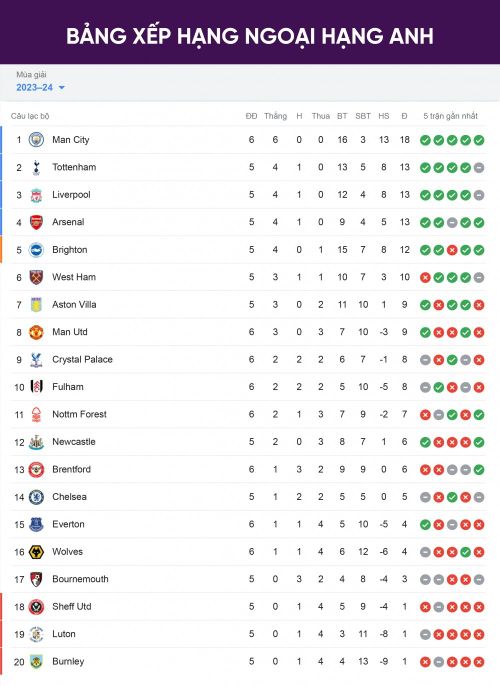Click the Newcastle club crest
Image resolution: width=500 pixels, height=686 pixels.
pos(36,442)
